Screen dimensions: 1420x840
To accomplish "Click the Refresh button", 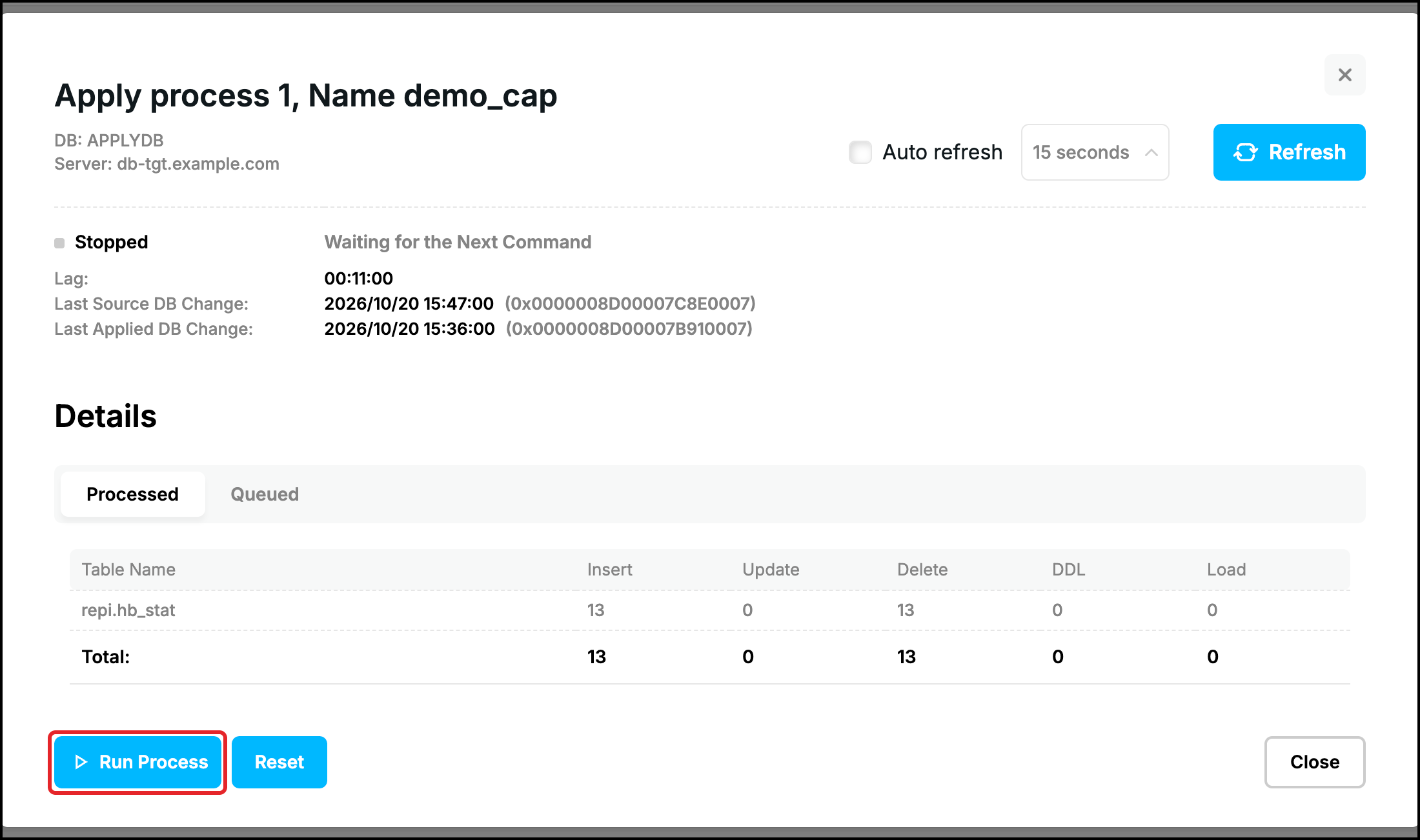I will click(1289, 152).
